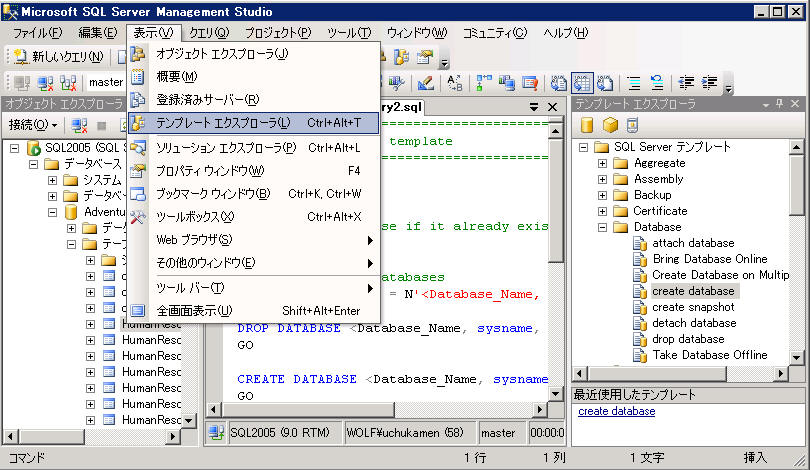Choose 登録済みサーバー(R) menu item
Image resolution: width=810 pixels, height=470 pixels.
point(254,99)
